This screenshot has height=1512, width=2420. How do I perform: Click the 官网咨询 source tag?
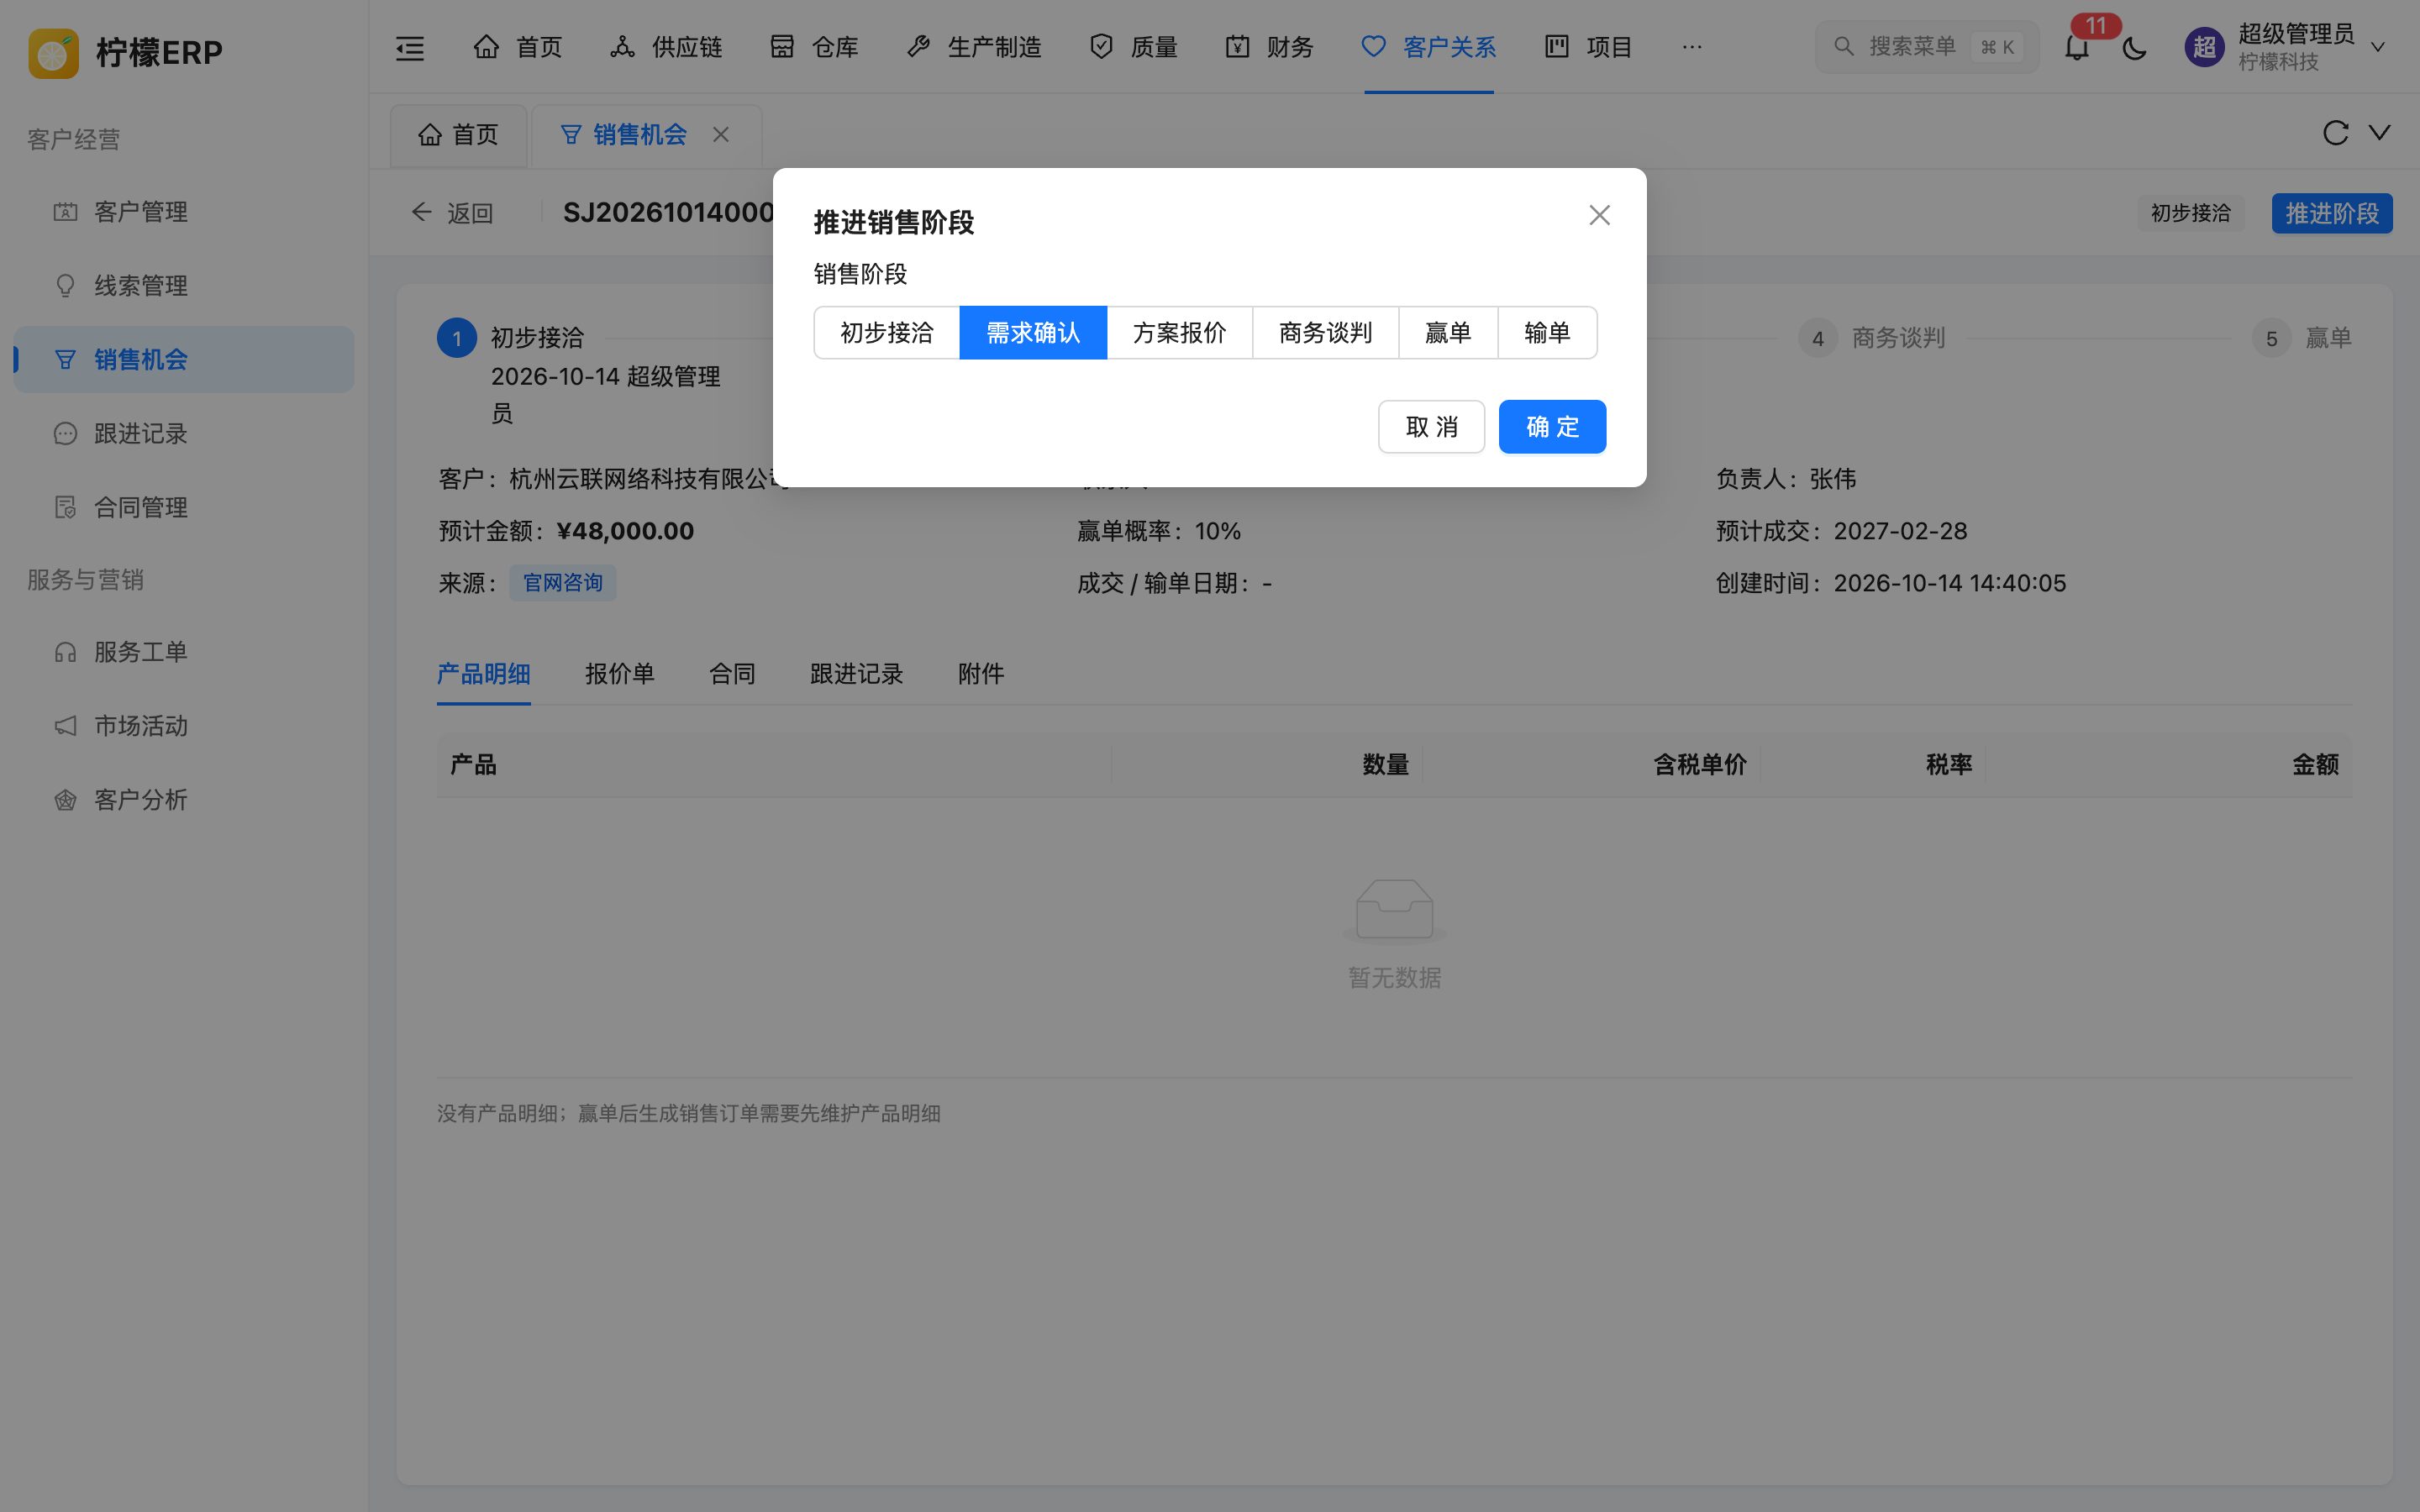(563, 583)
